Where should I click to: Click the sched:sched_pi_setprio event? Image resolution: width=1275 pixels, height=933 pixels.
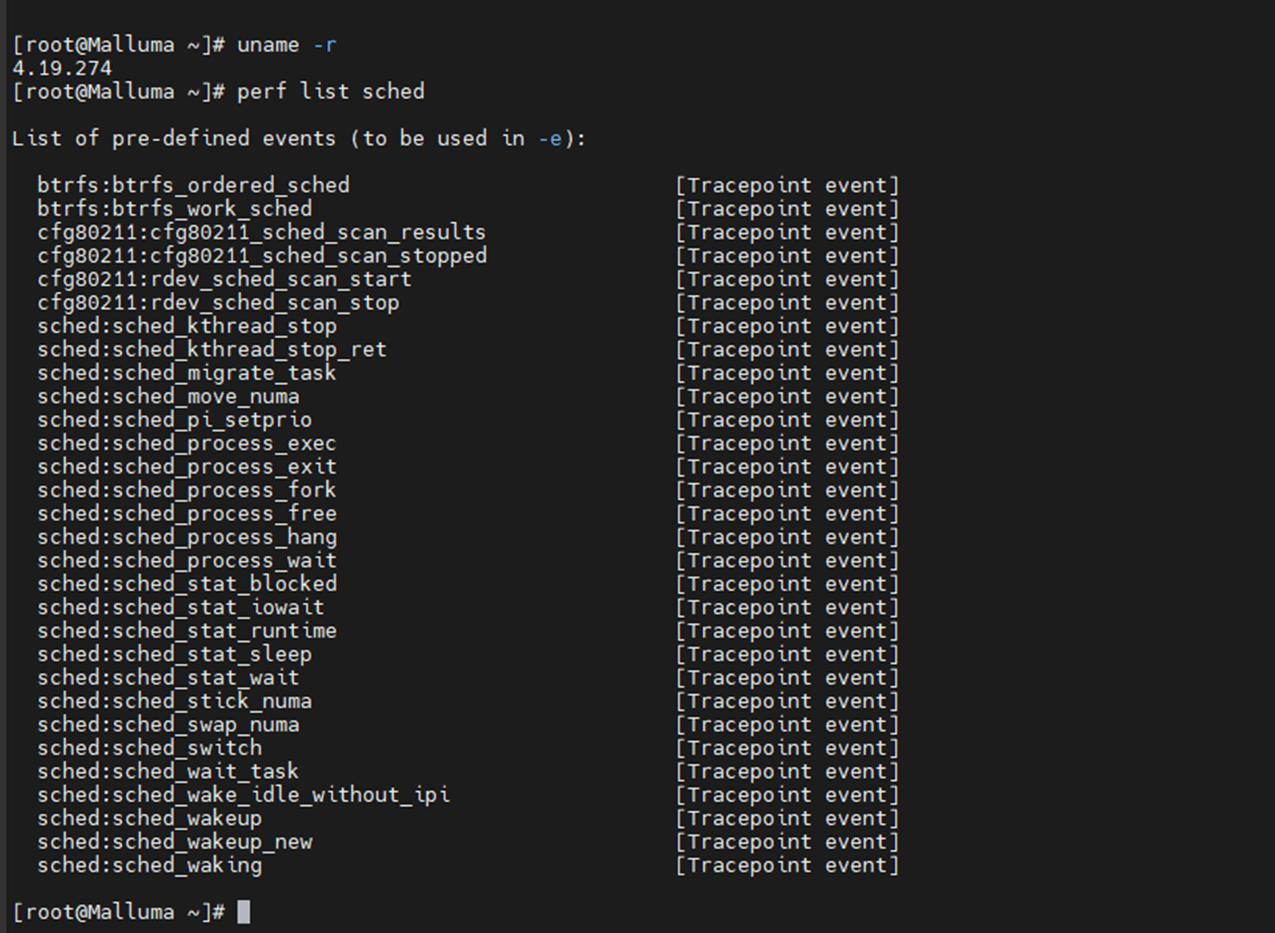(175, 420)
